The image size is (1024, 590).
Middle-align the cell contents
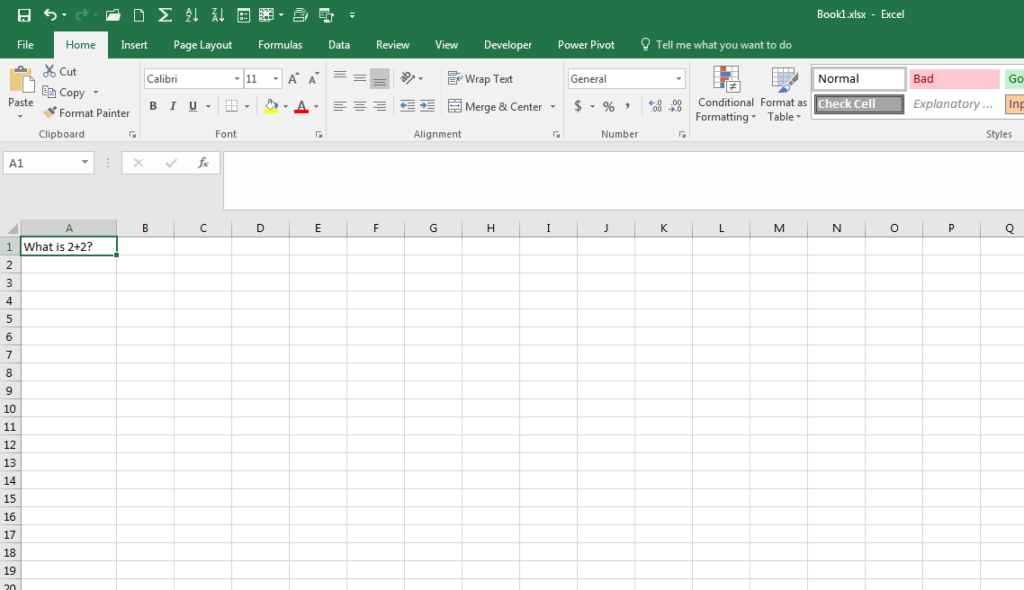[x=360, y=78]
